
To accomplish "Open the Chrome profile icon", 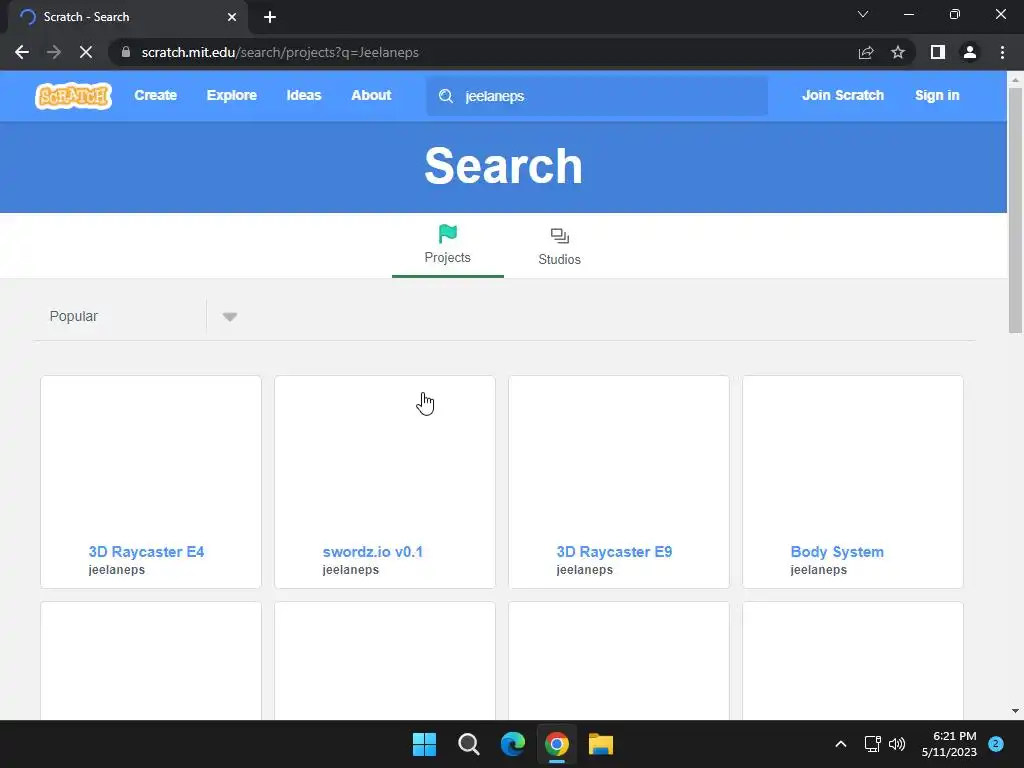I will pyautogui.click(x=970, y=52).
